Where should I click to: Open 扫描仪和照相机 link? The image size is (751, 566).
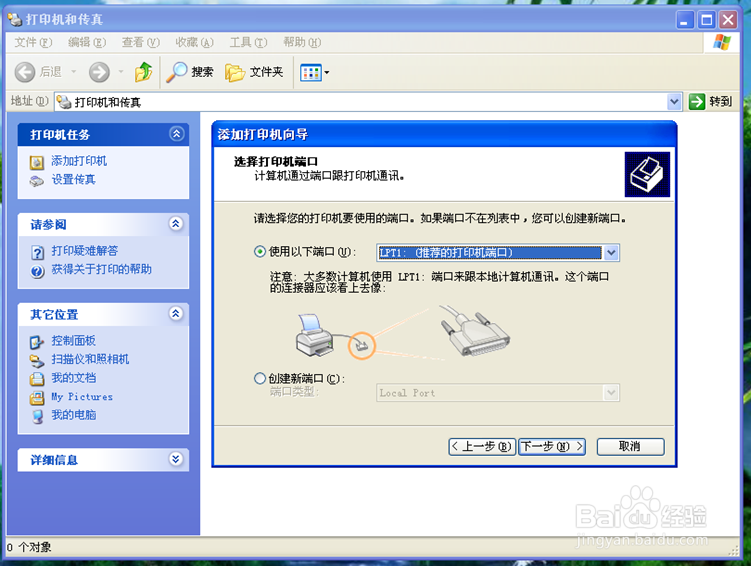coord(90,359)
